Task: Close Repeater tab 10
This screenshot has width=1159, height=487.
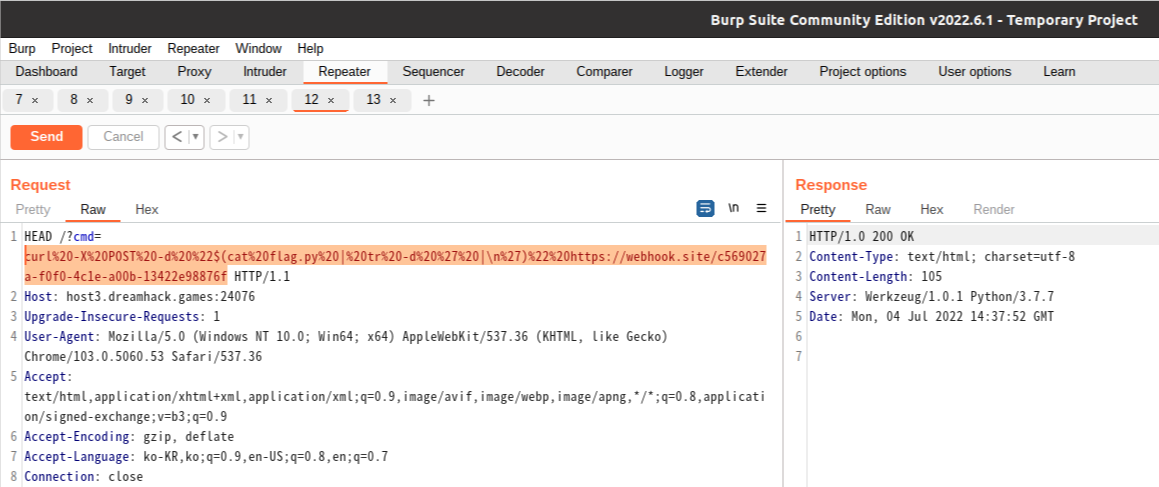Action: click(x=207, y=100)
